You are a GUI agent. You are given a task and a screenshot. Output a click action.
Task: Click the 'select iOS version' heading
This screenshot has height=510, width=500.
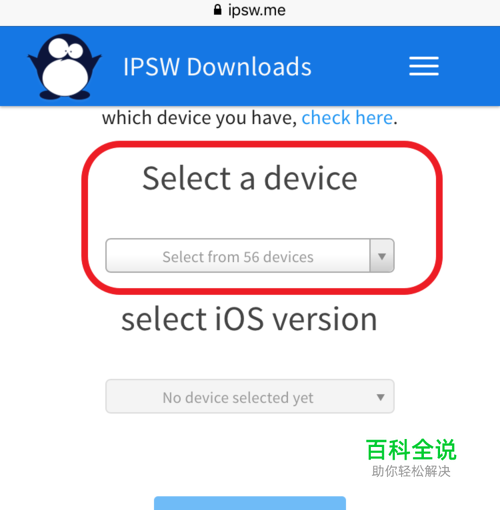(x=249, y=319)
